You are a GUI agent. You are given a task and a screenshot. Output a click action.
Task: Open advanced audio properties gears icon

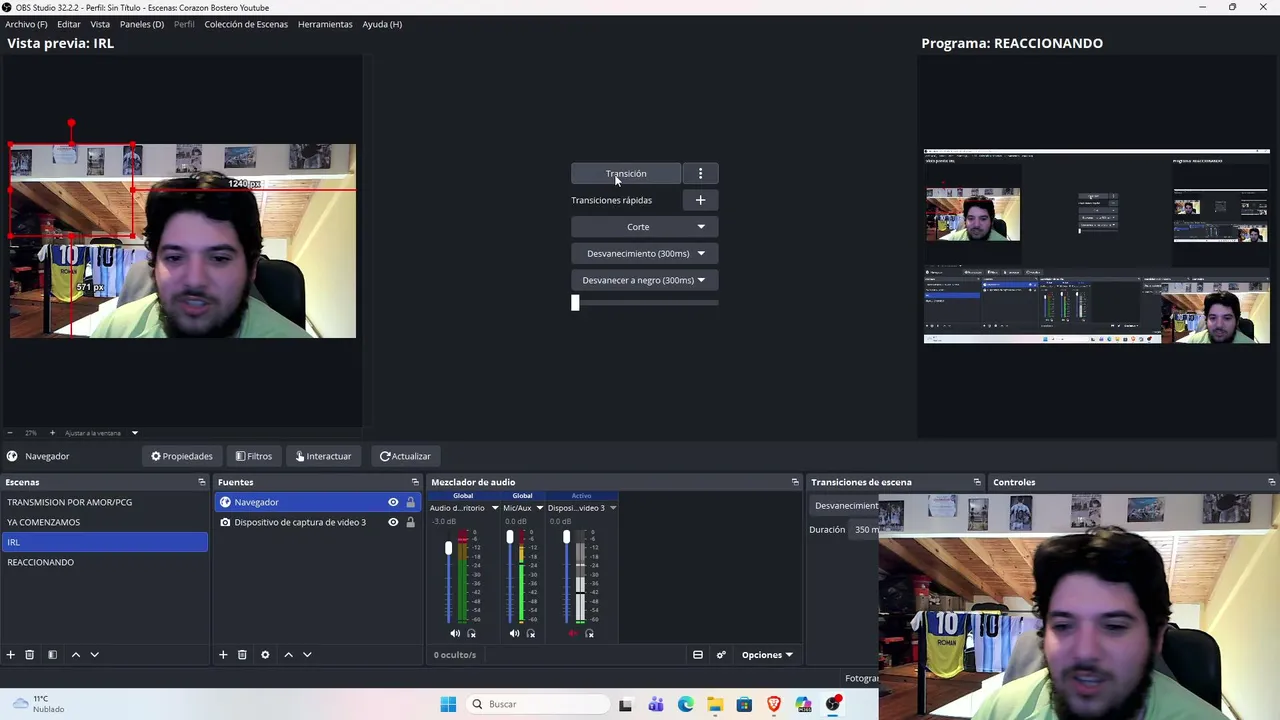coord(721,655)
